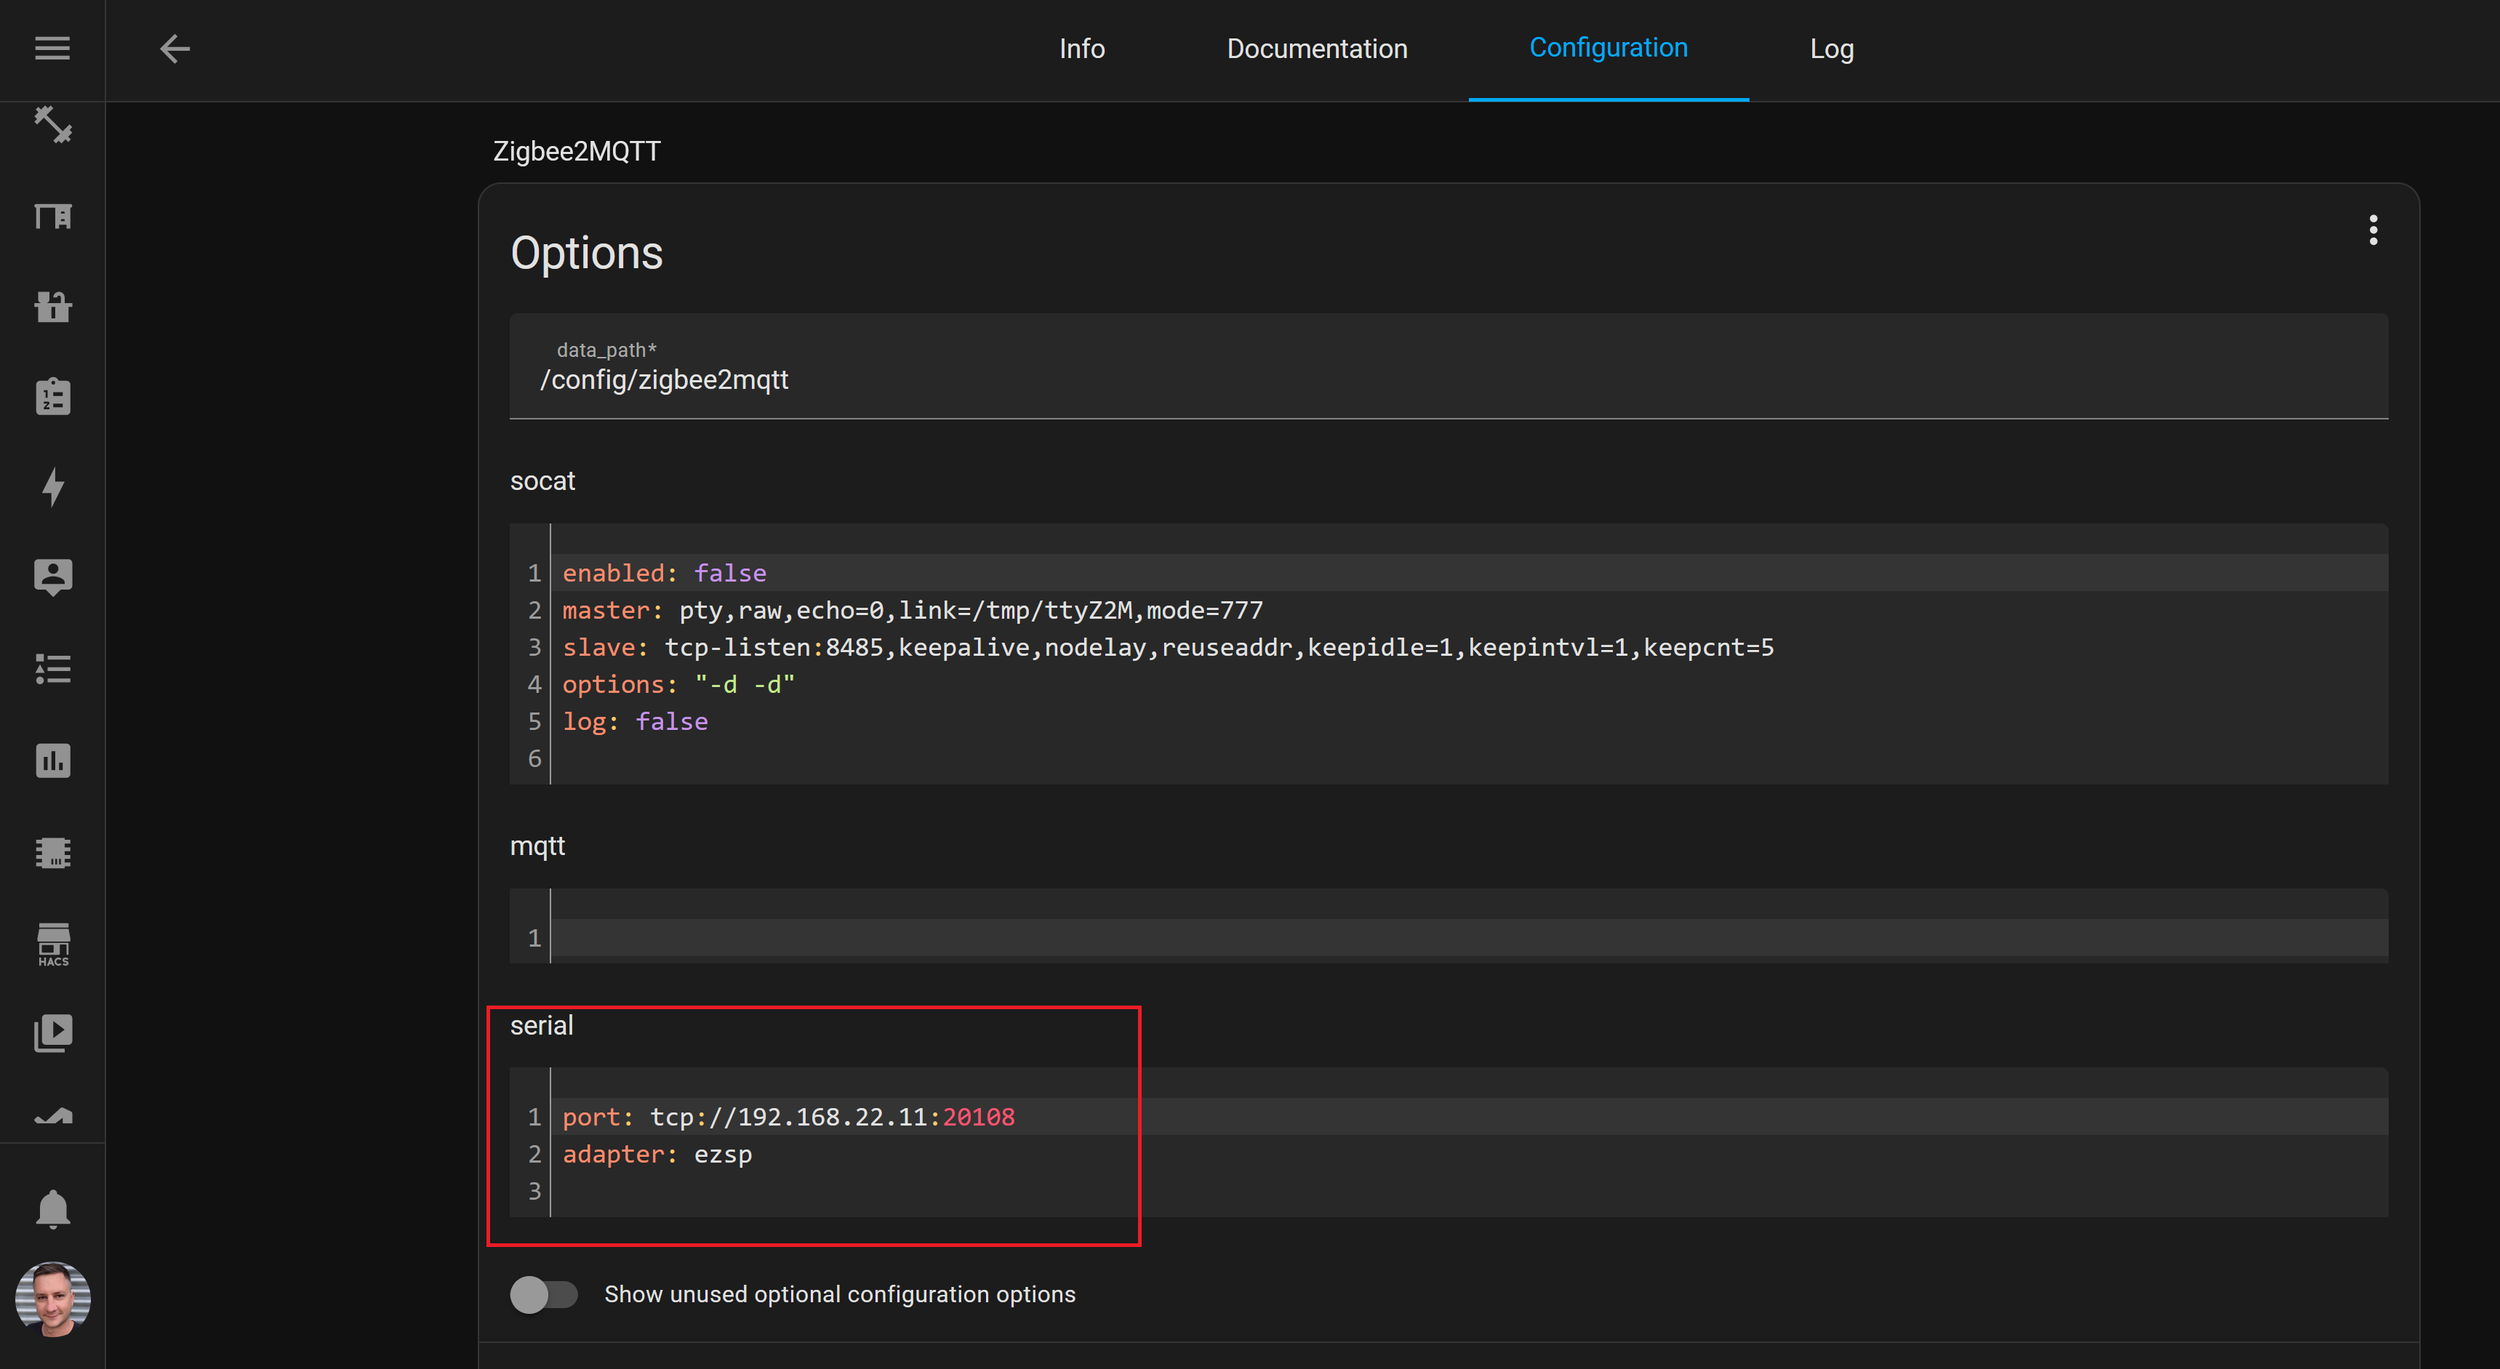Open the to-do clipboard sidebar icon
The width and height of the screenshot is (2500, 1369).
point(52,397)
